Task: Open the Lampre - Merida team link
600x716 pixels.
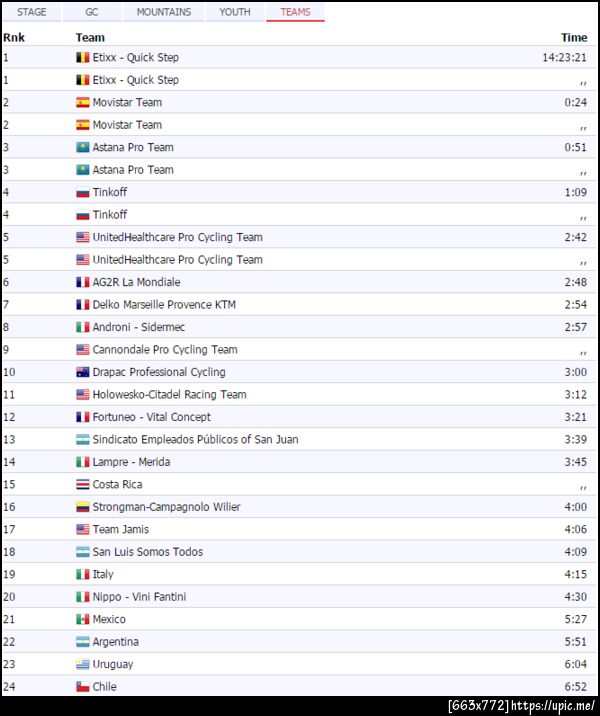Action: point(131,462)
